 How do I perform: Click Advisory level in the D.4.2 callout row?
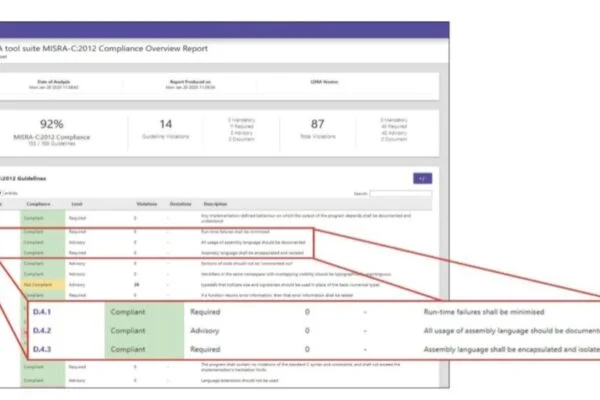click(x=205, y=329)
